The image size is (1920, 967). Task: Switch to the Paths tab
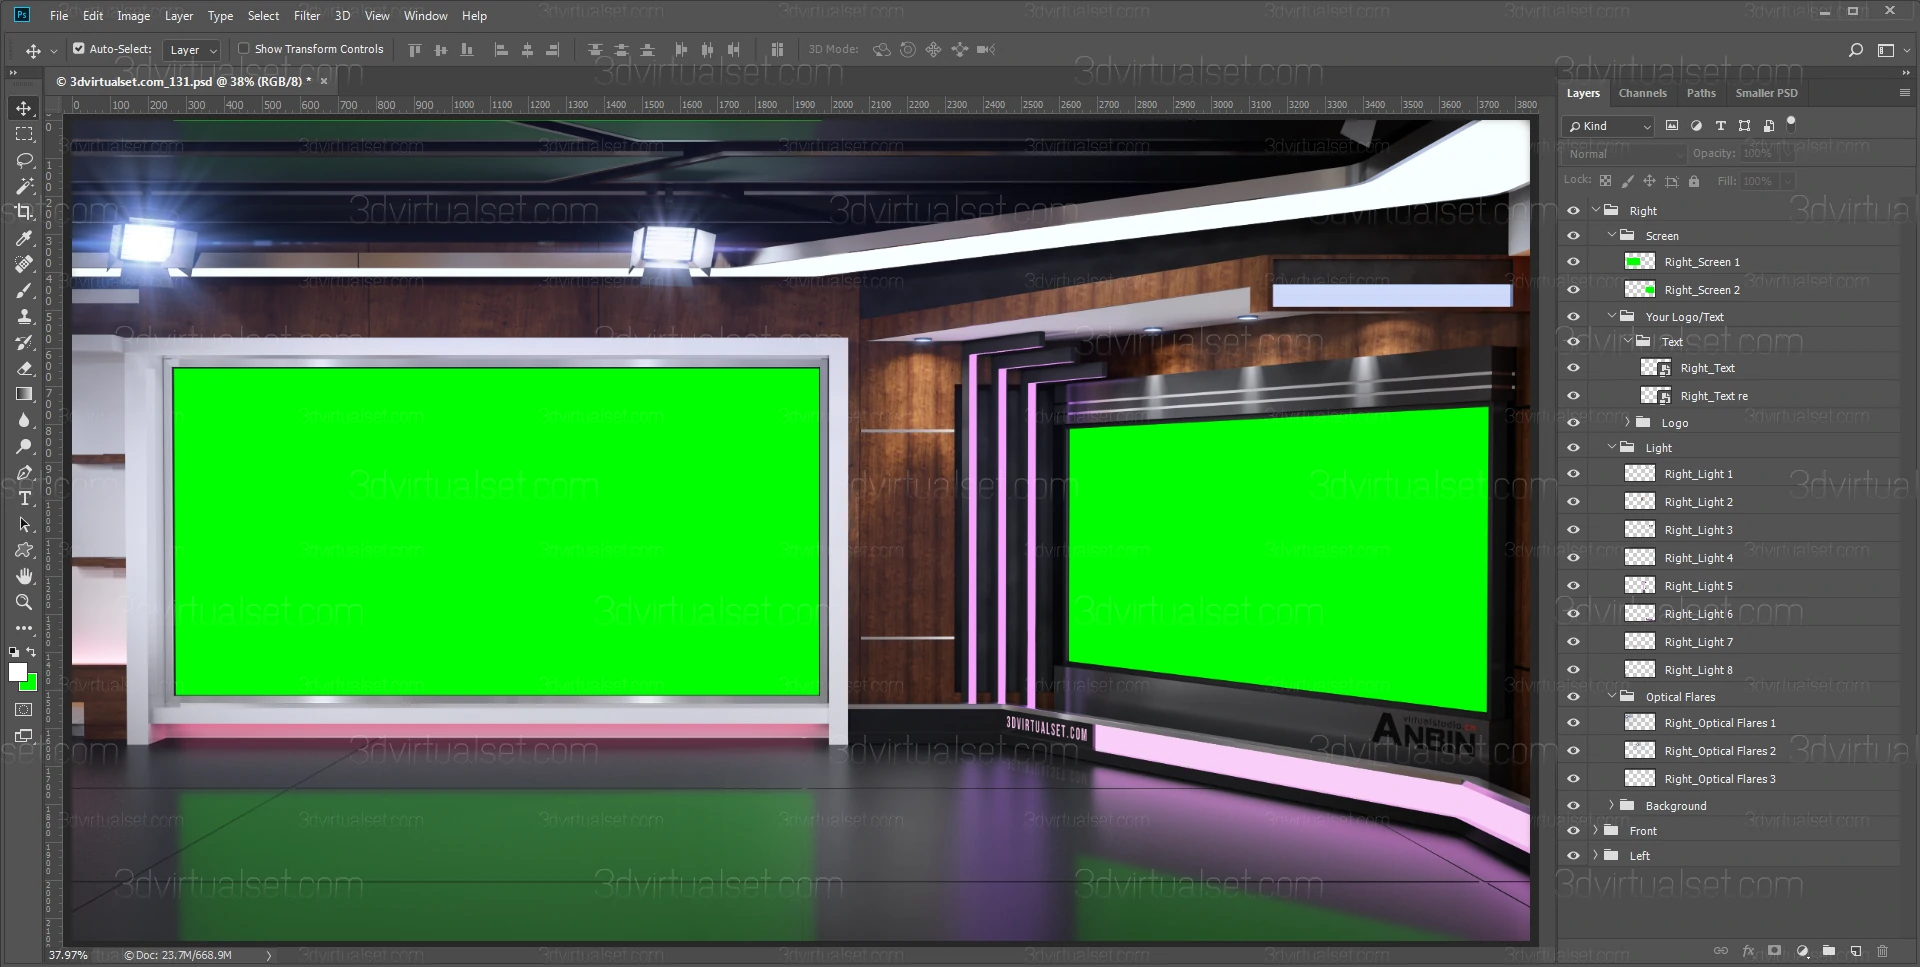click(x=1701, y=93)
